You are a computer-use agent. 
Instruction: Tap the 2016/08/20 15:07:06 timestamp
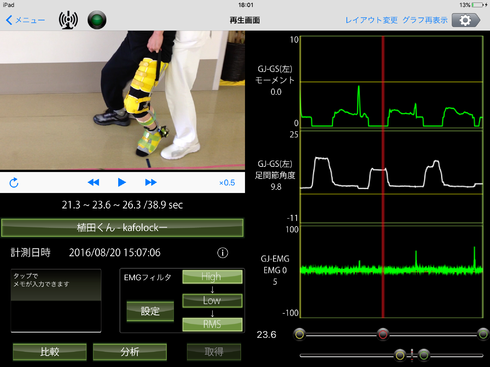point(115,253)
